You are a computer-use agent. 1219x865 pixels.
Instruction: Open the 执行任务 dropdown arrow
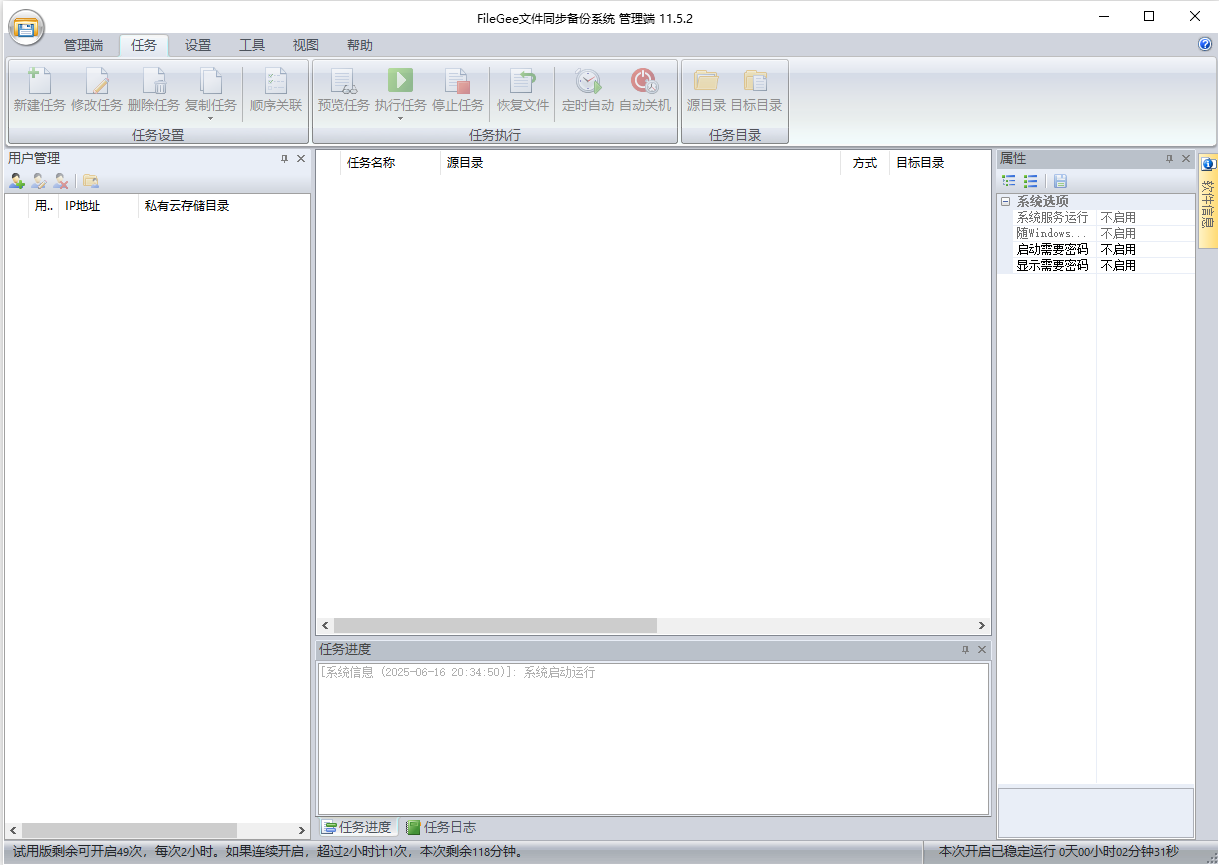click(401, 118)
